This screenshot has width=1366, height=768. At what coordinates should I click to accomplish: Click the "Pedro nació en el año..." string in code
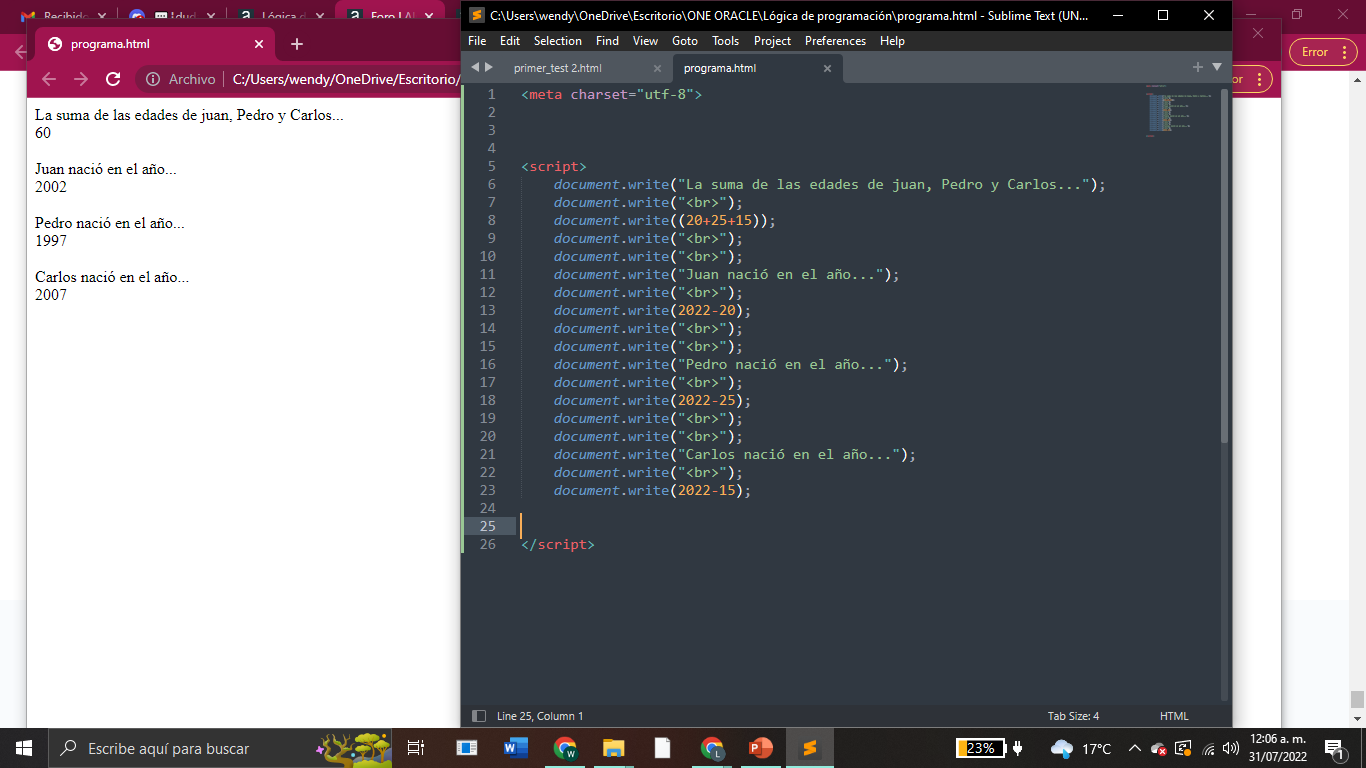[x=786, y=364]
